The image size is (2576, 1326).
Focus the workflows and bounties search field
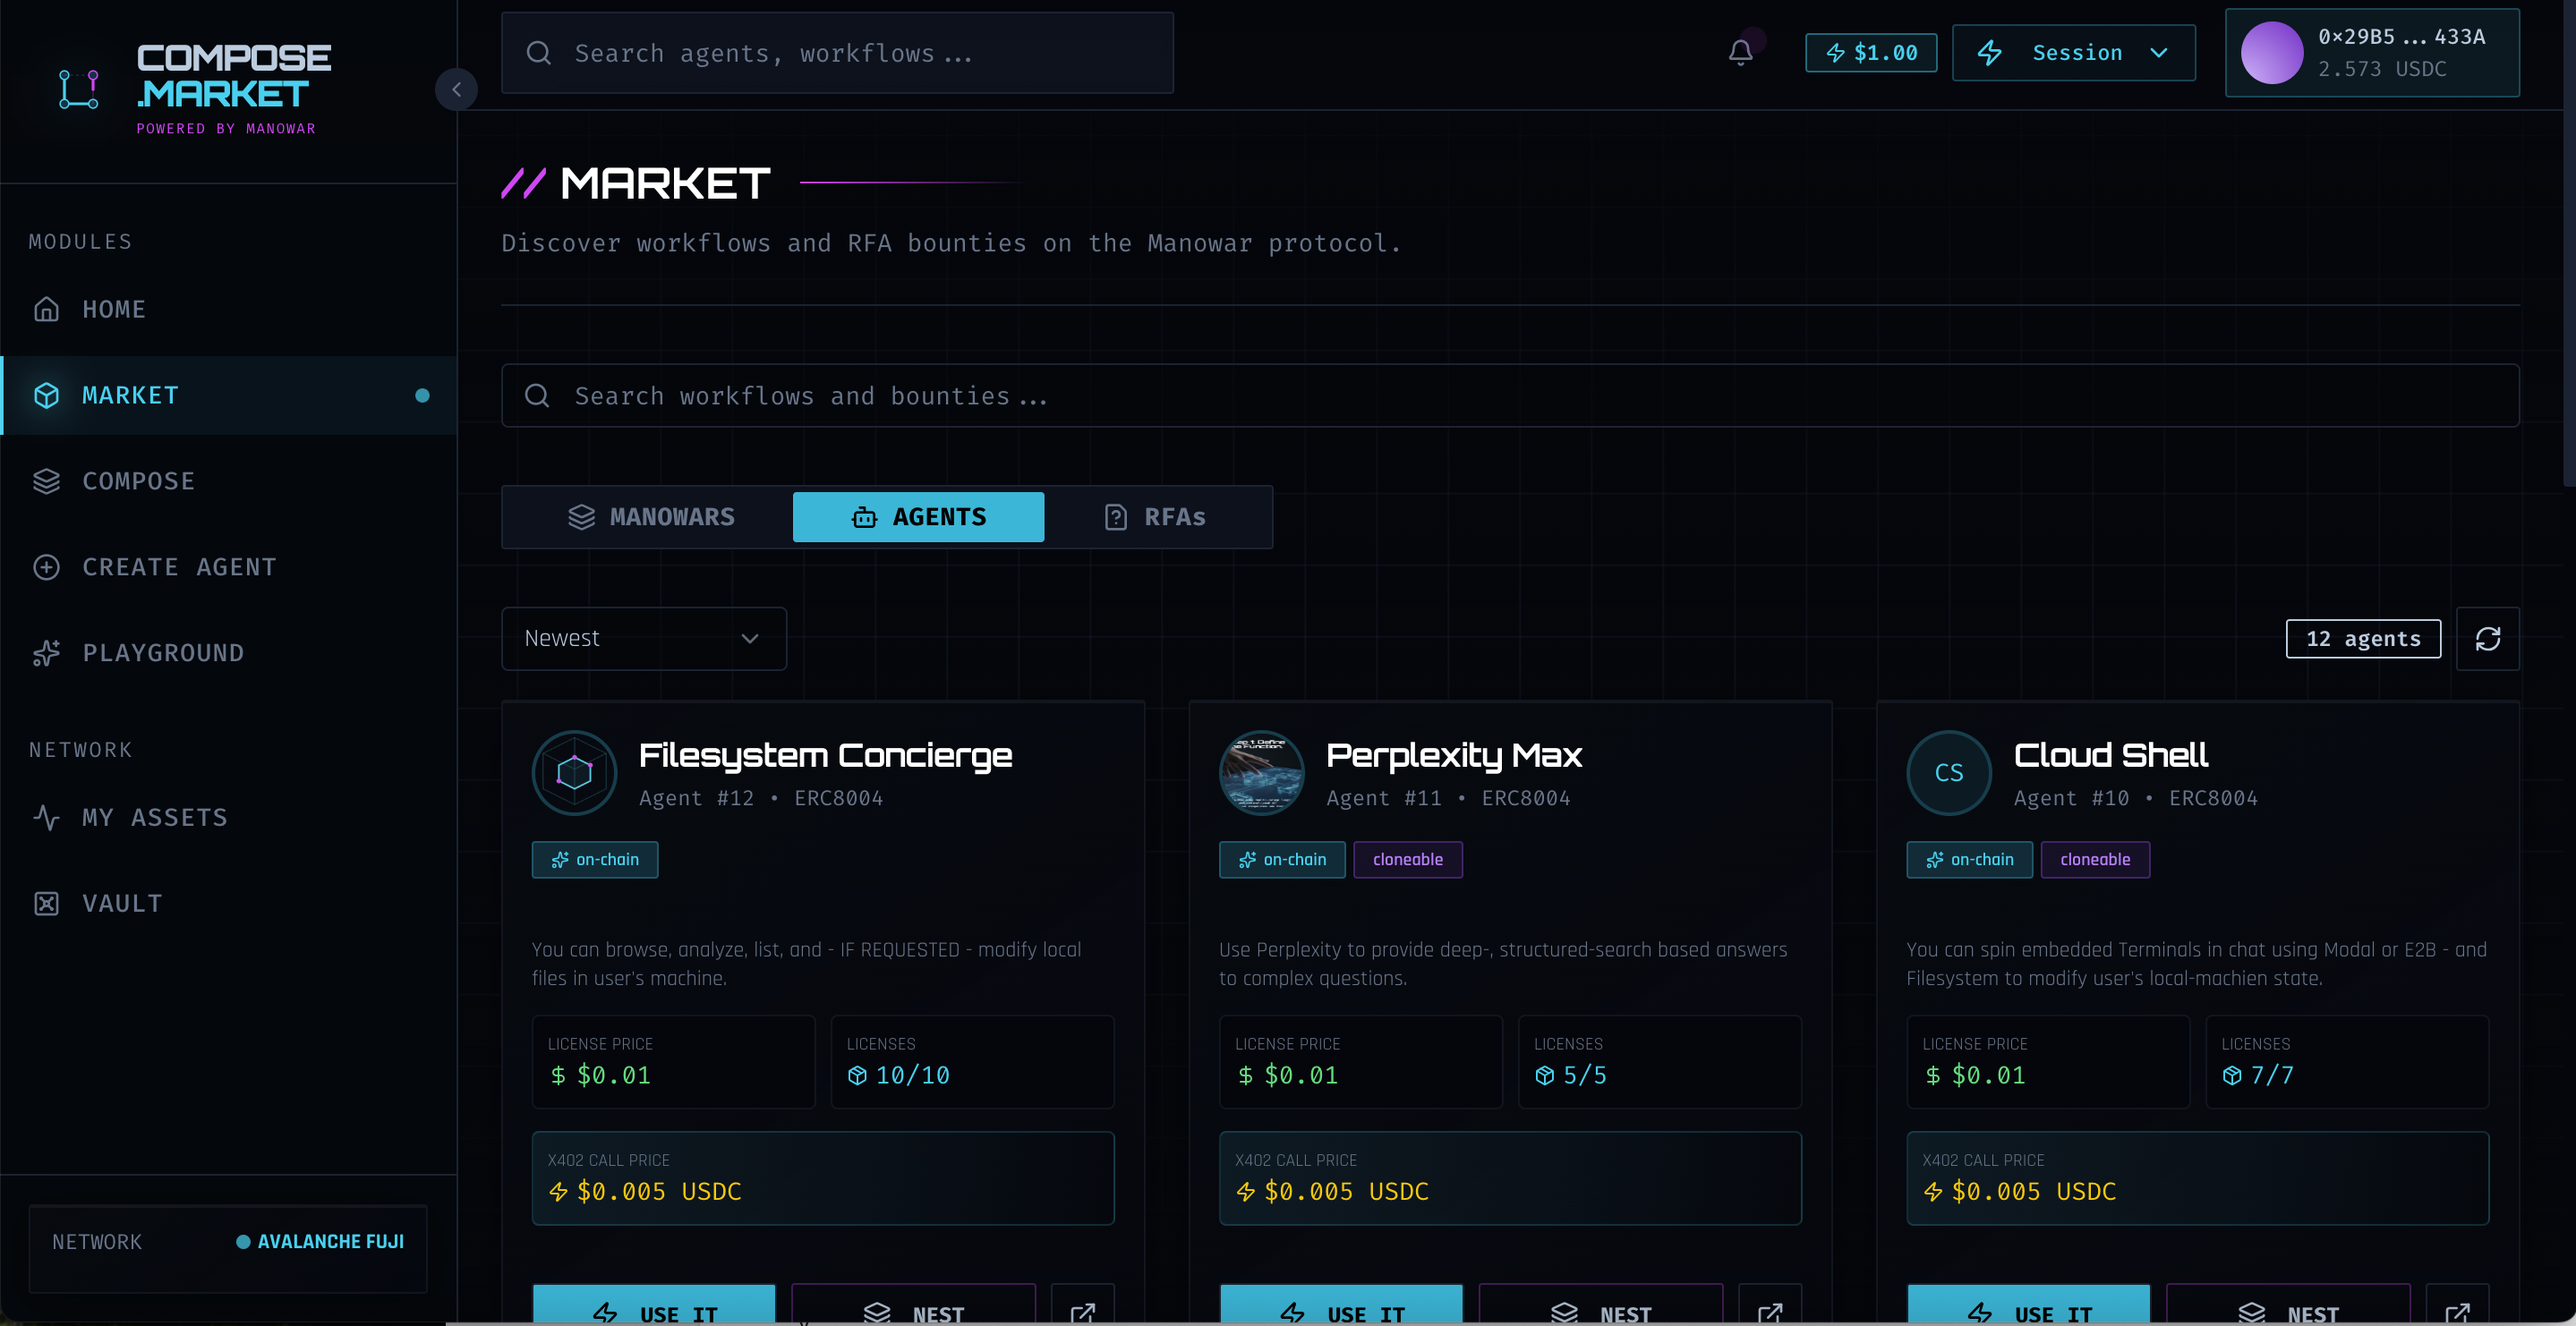1510,396
